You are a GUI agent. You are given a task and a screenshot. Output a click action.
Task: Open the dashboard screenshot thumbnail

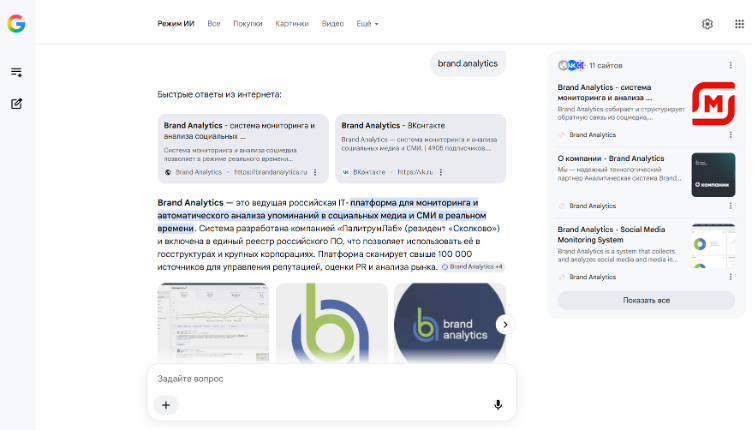213,322
